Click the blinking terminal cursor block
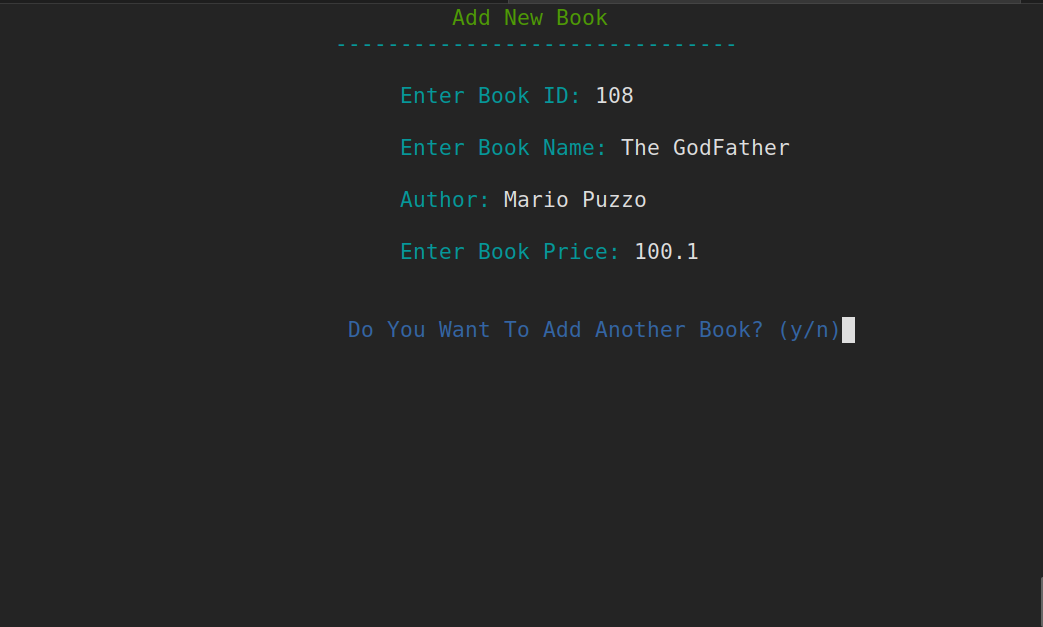The height and width of the screenshot is (627, 1043). [x=849, y=329]
